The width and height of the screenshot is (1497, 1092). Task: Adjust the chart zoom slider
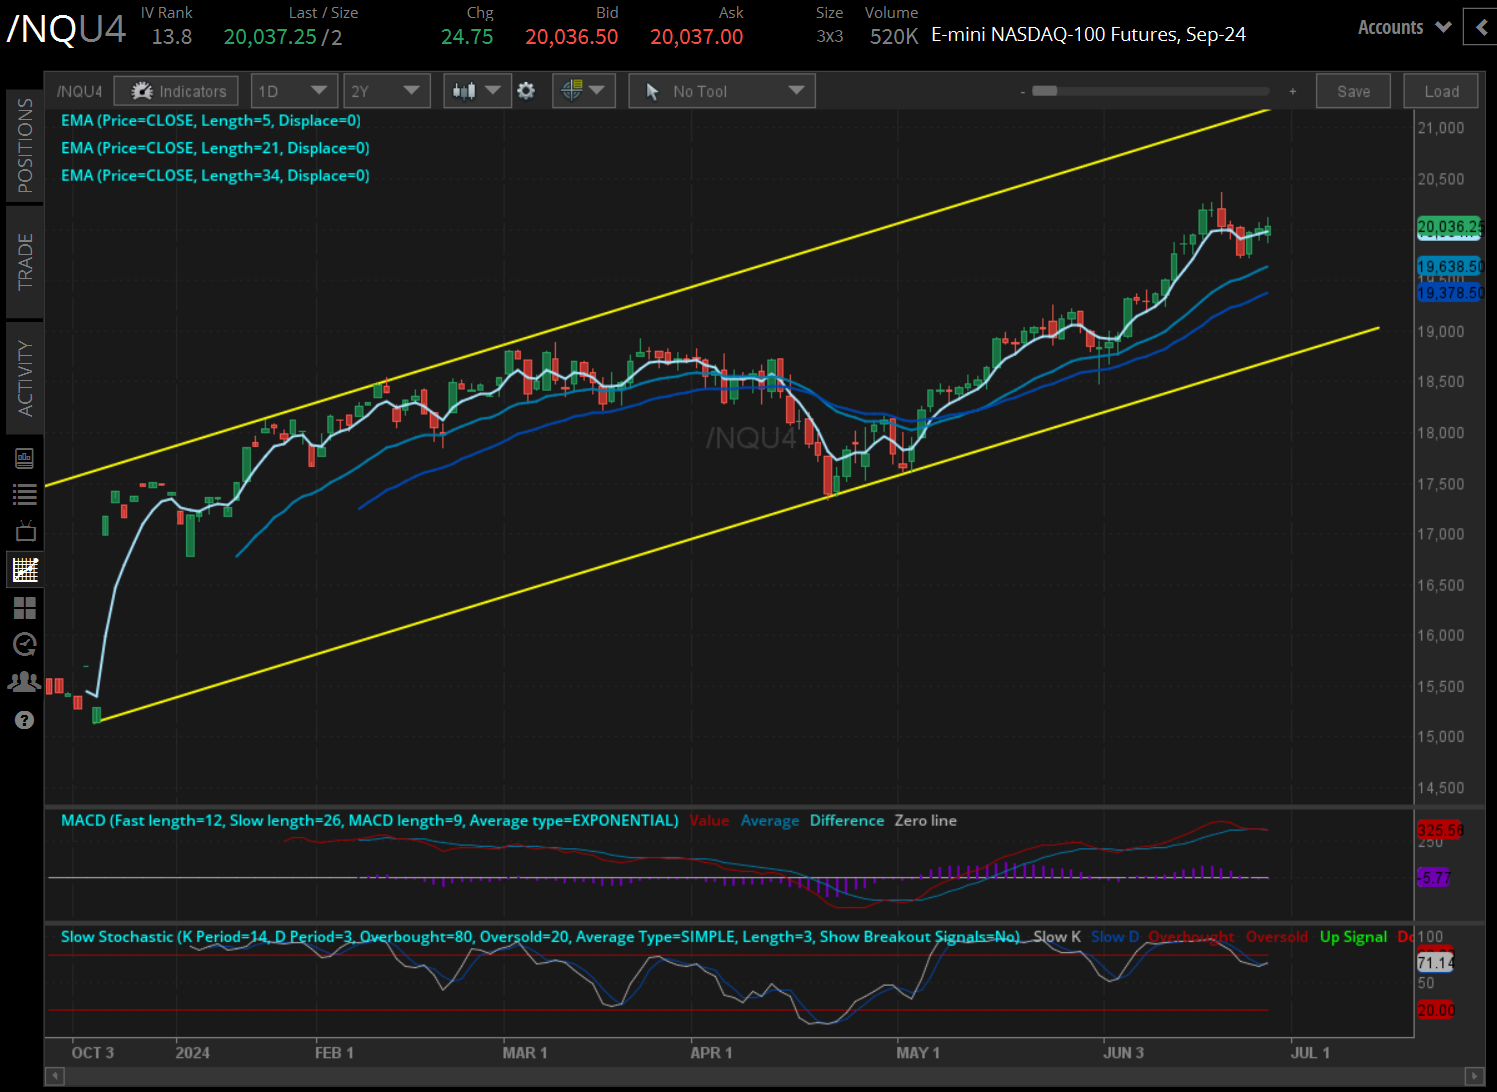tap(1045, 91)
